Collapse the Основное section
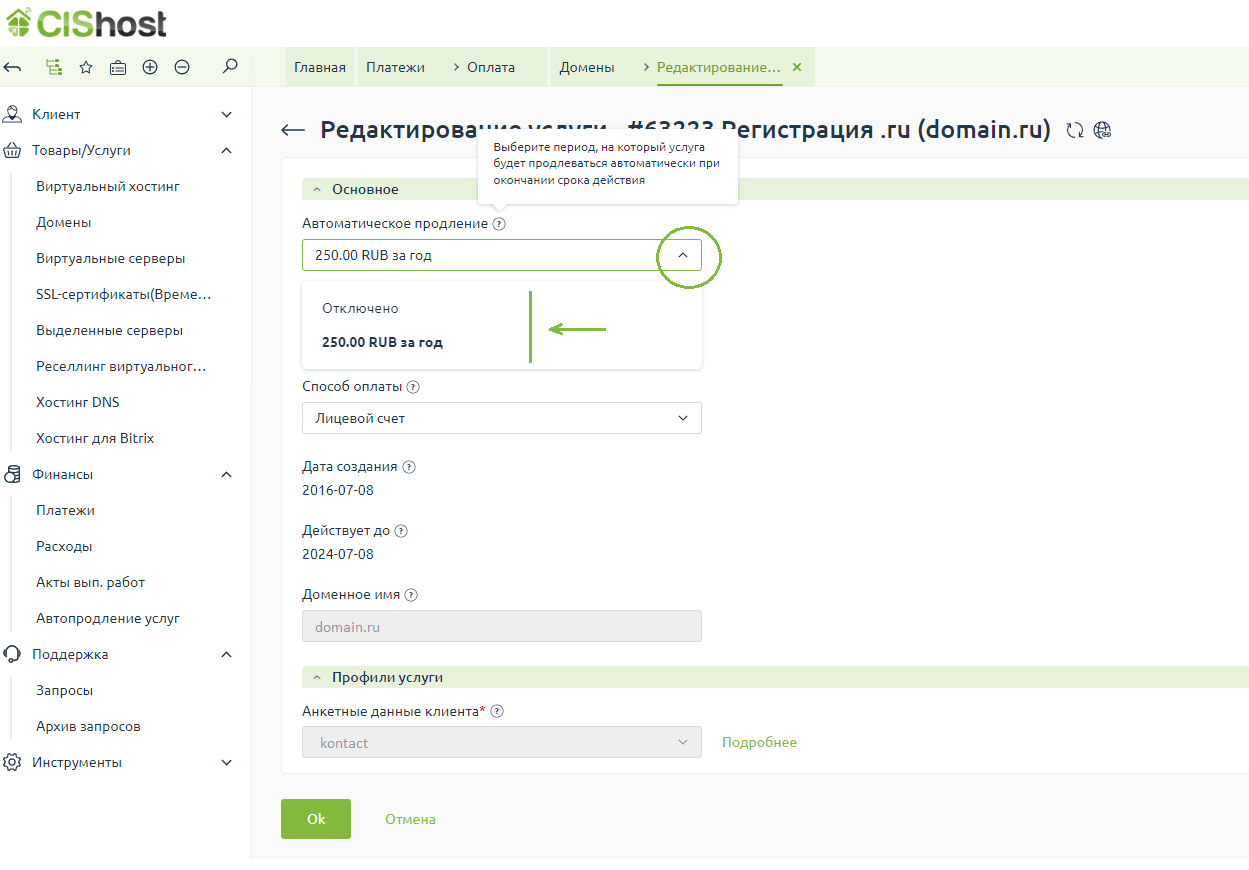 pos(318,189)
